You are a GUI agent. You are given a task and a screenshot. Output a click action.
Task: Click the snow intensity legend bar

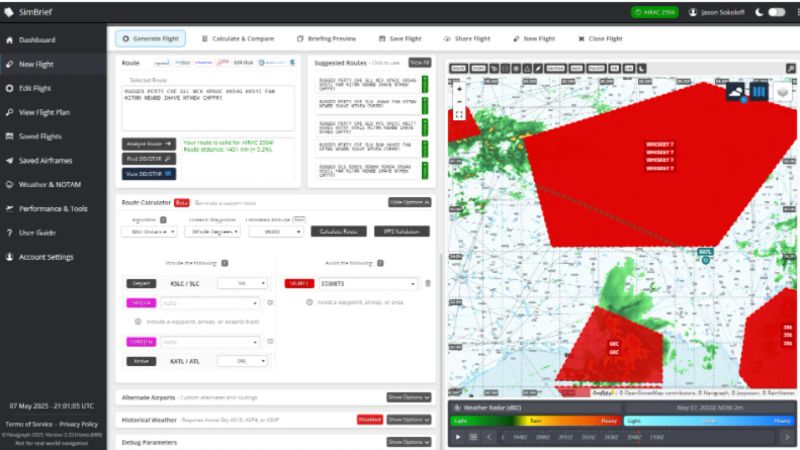pos(709,421)
